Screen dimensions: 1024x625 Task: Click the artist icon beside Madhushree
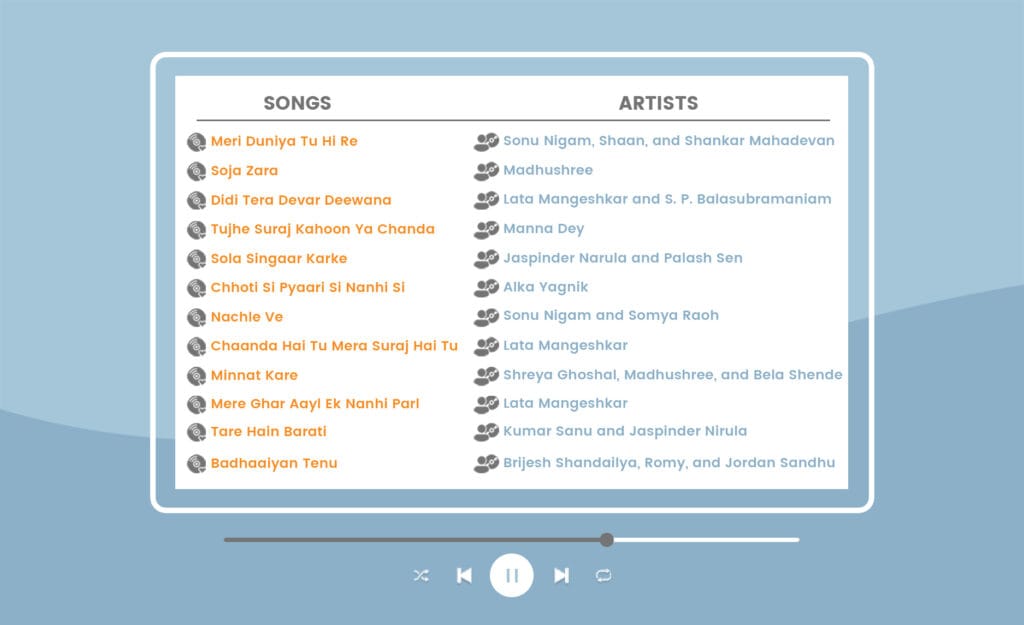tap(486, 170)
